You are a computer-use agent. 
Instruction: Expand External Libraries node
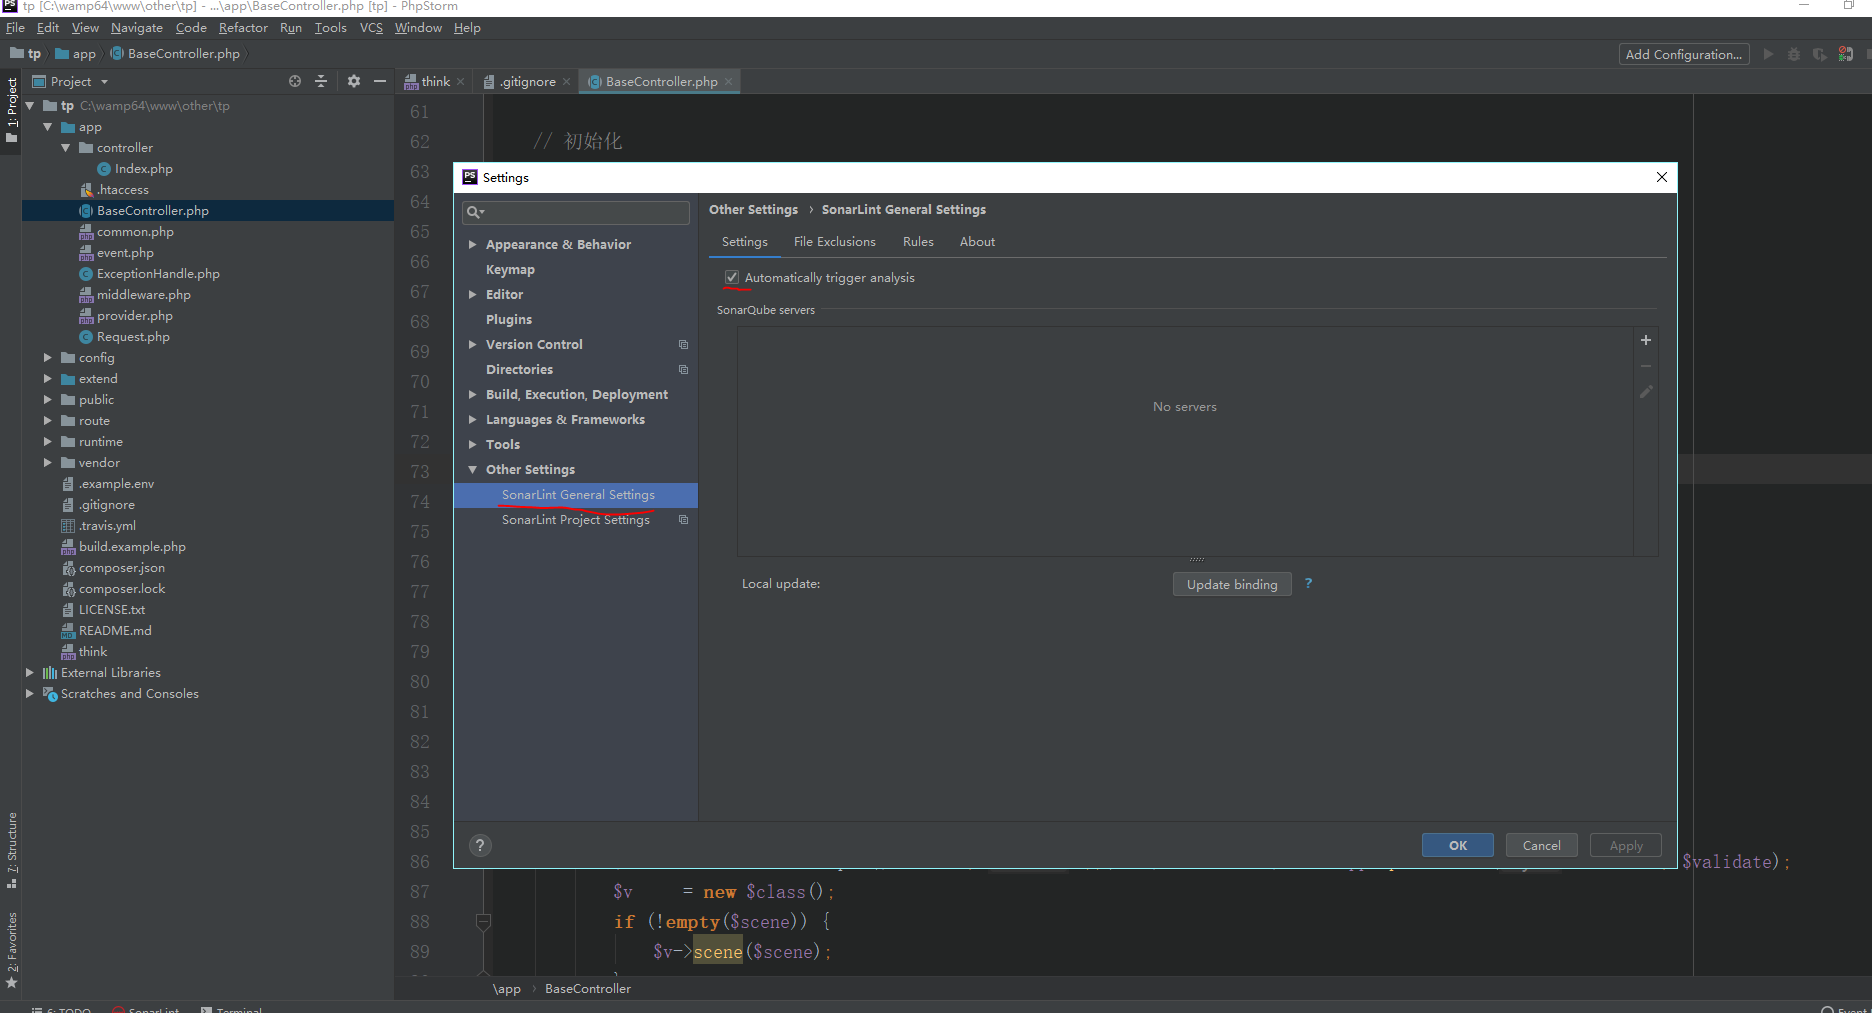point(29,672)
